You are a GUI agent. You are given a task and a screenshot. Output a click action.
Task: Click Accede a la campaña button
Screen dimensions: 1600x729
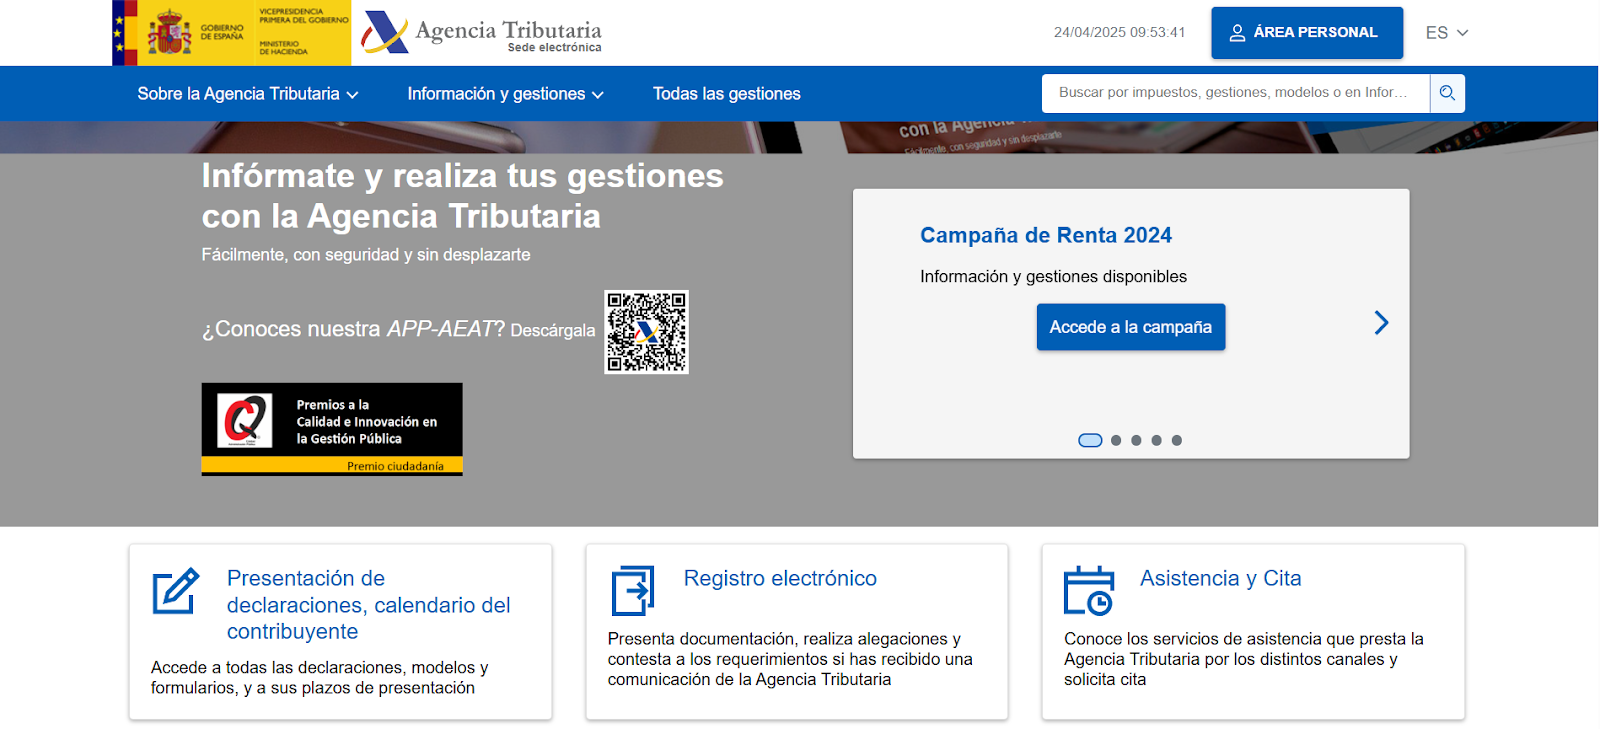tap(1131, 327)
